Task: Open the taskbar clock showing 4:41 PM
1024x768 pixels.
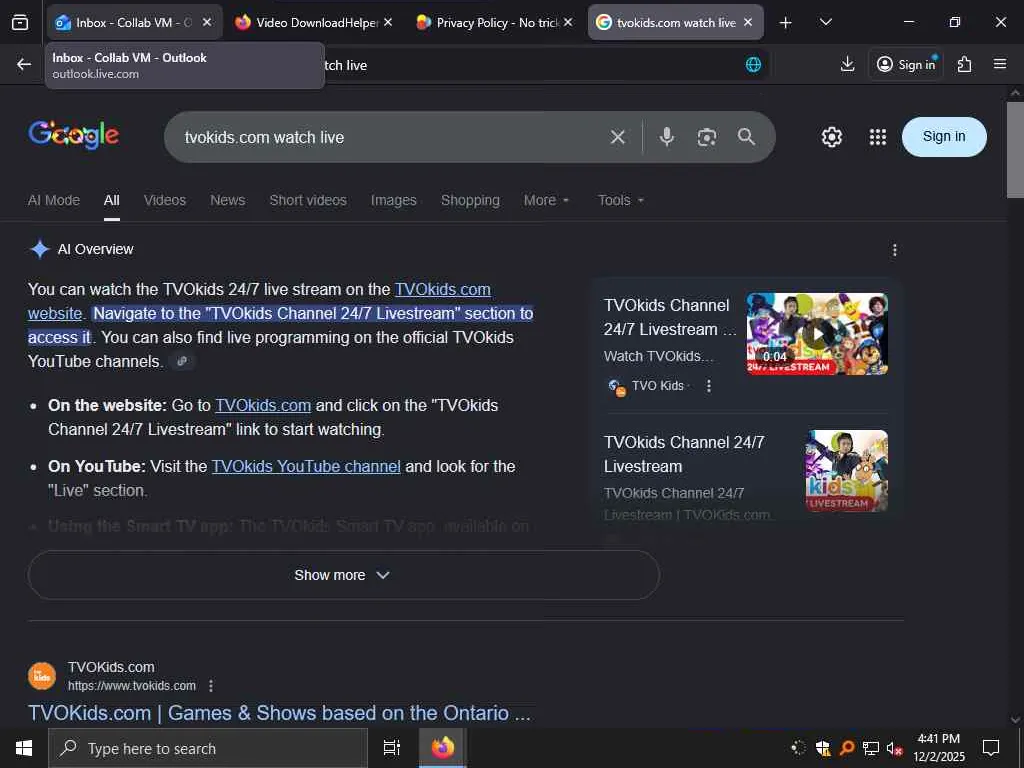Action: pyautogui.click(x=938, y=748)
